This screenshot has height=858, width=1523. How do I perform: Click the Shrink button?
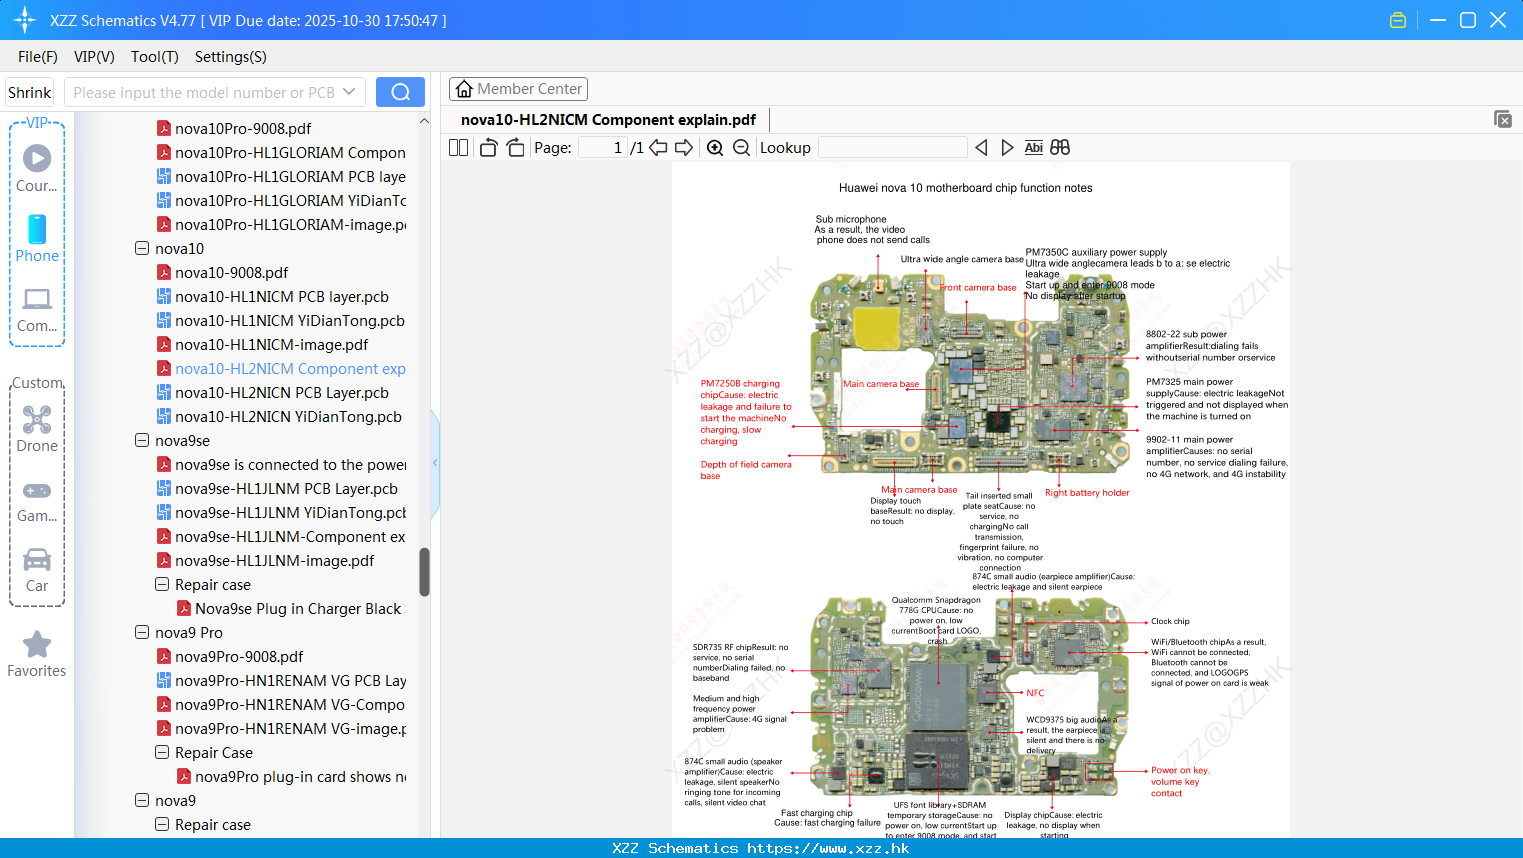point(30,92)
